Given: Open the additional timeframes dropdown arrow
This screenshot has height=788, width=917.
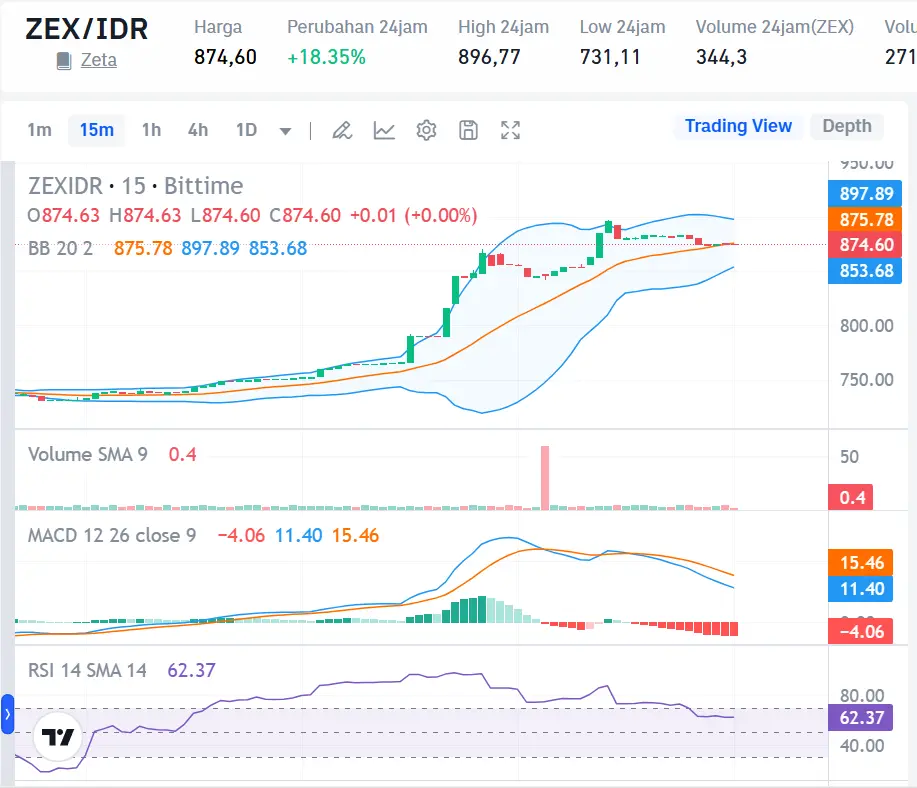Looking at the screenshot, I should pyautogui.click(x=285, y=130).
